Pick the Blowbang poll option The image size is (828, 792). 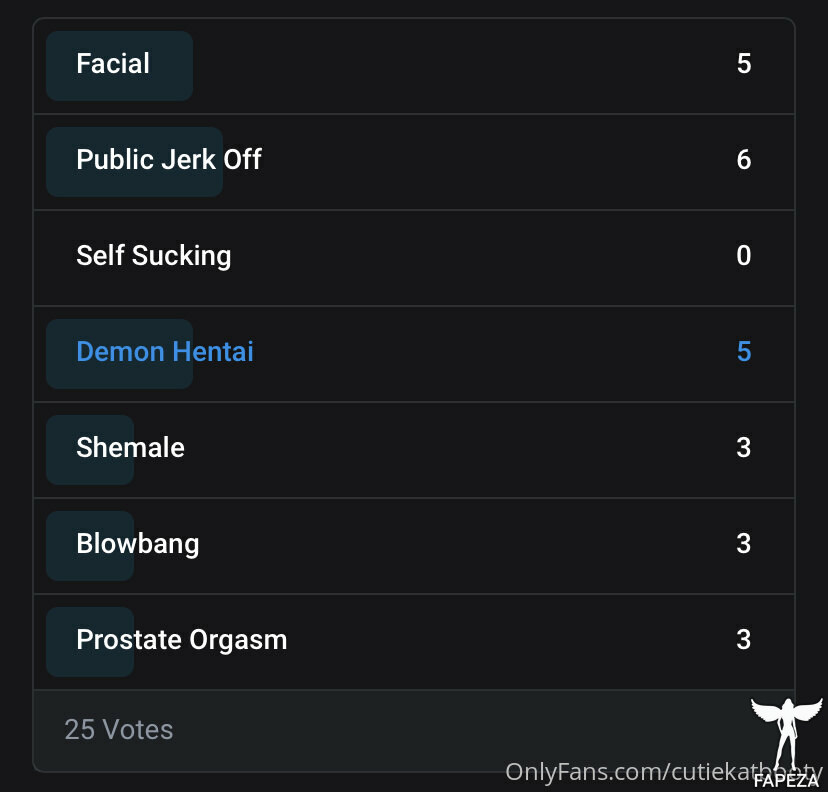point(414,546)
